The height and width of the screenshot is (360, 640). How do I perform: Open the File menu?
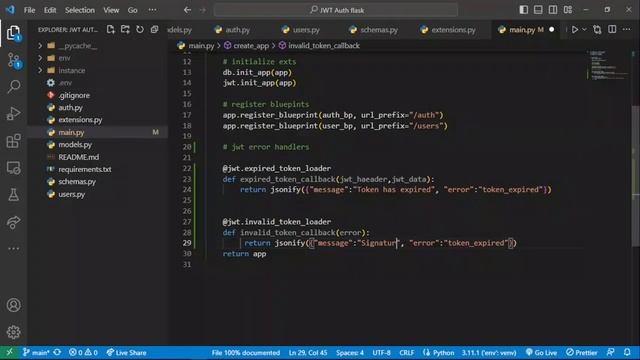coord(29,10)
